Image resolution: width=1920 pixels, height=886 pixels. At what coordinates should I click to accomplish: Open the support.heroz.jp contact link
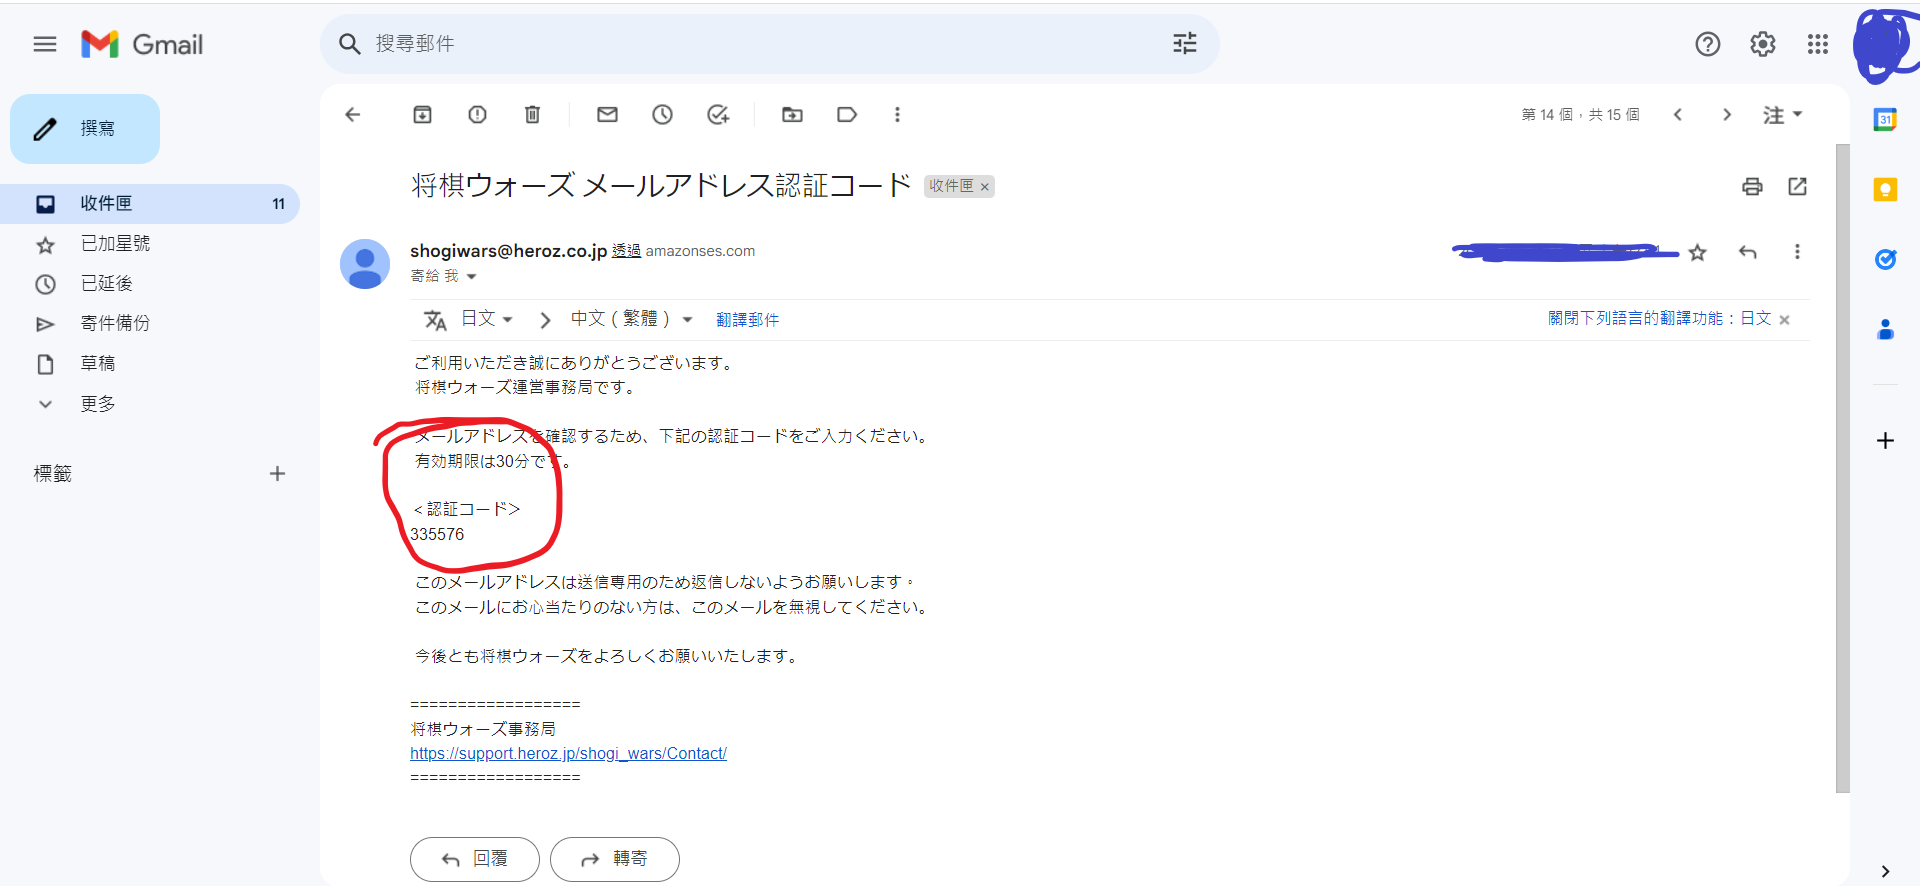[x=568, y=754]
